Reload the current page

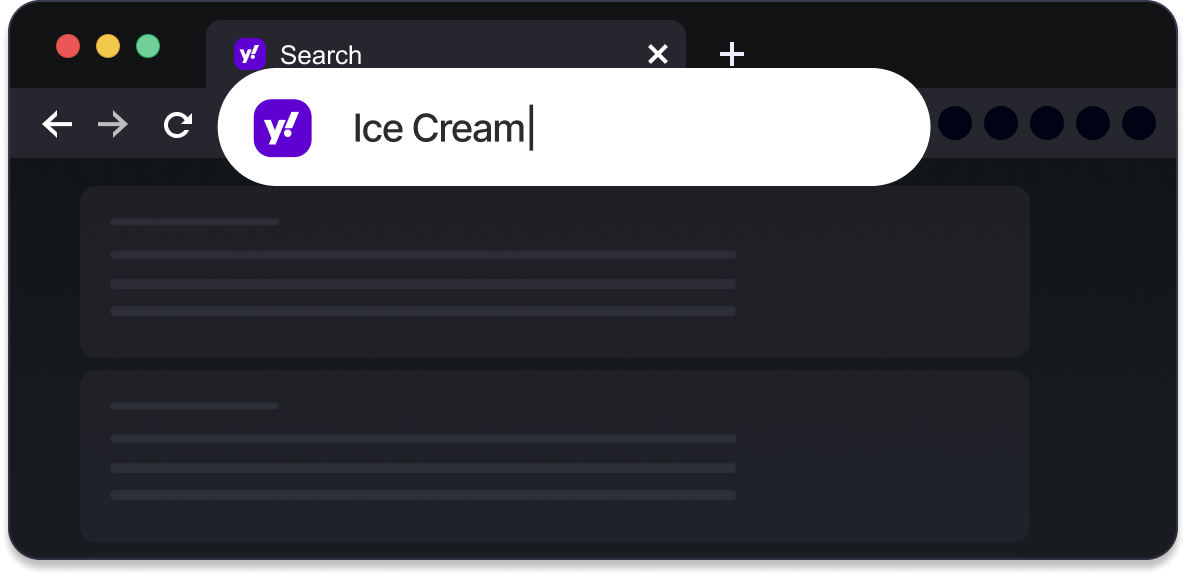pos(178,125)
